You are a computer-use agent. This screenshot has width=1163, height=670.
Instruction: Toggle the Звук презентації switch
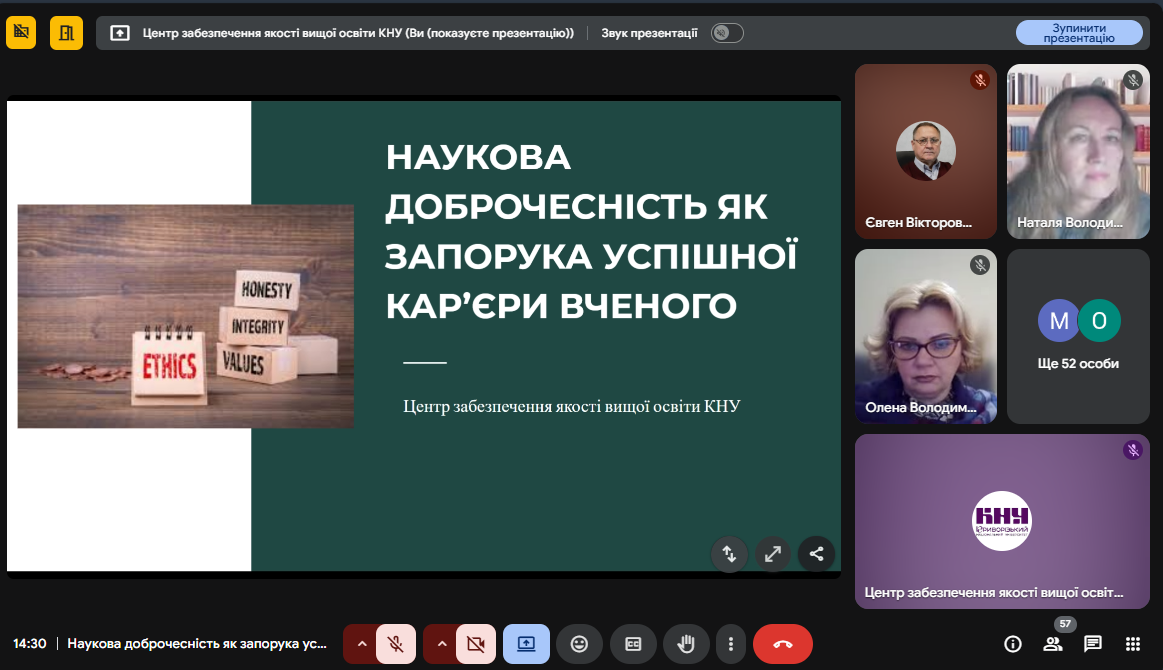[727, 33]
